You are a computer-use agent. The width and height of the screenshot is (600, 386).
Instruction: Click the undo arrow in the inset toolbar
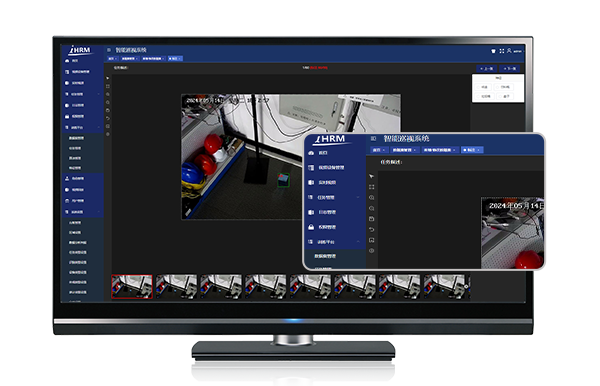tap(371, 230)
